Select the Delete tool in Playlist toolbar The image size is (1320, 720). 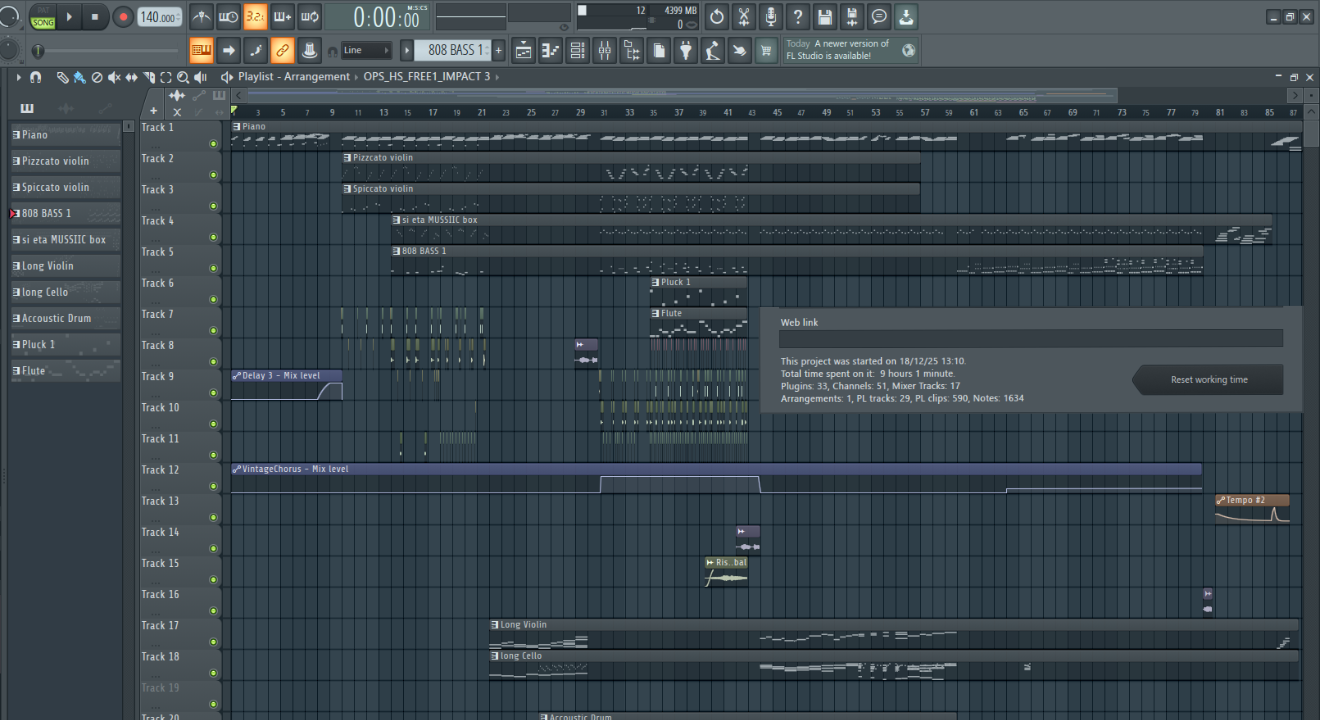click(x=97, y=77)
